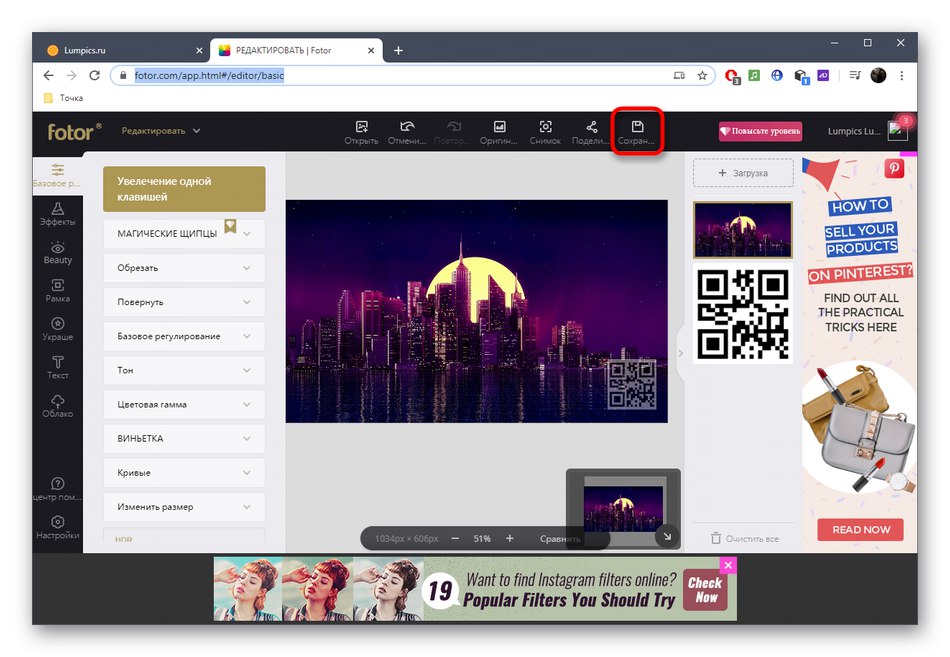Click the Fotor logo

tap(74, 131)
